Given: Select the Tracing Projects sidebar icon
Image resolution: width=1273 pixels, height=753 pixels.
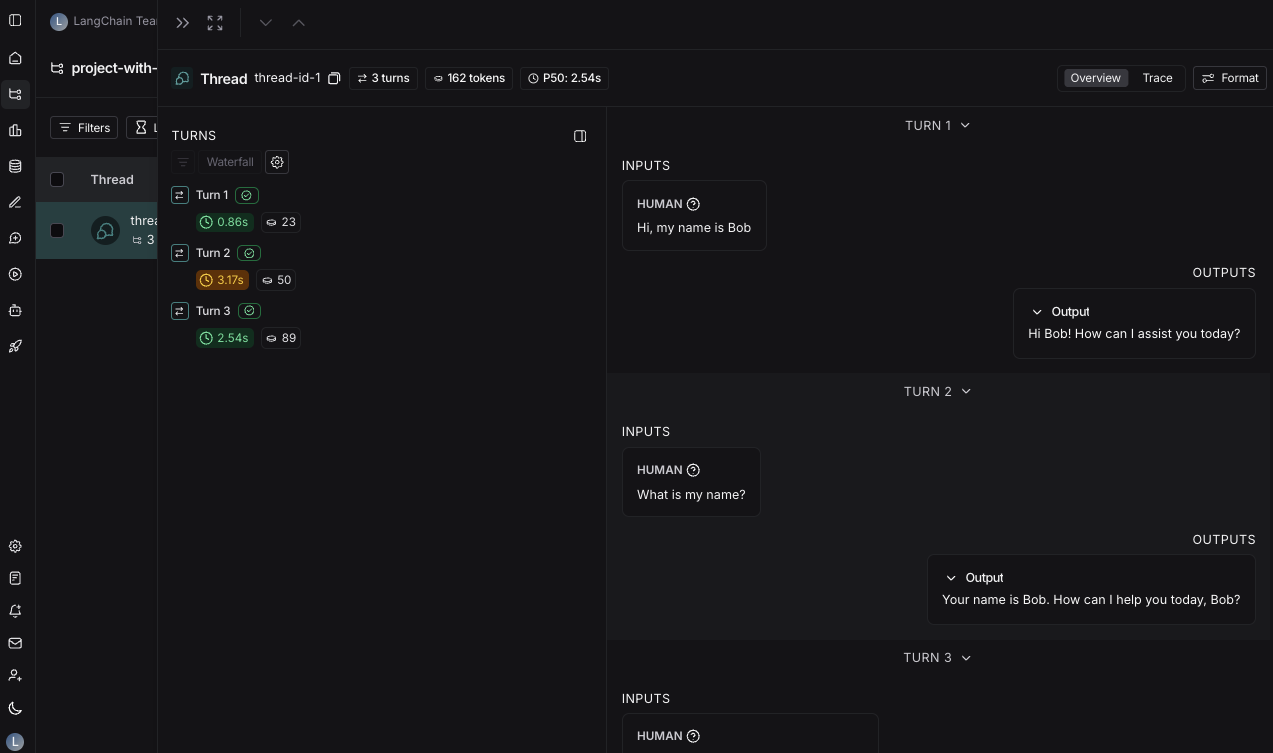Looking at the screenshot, I should coord(15,94).
